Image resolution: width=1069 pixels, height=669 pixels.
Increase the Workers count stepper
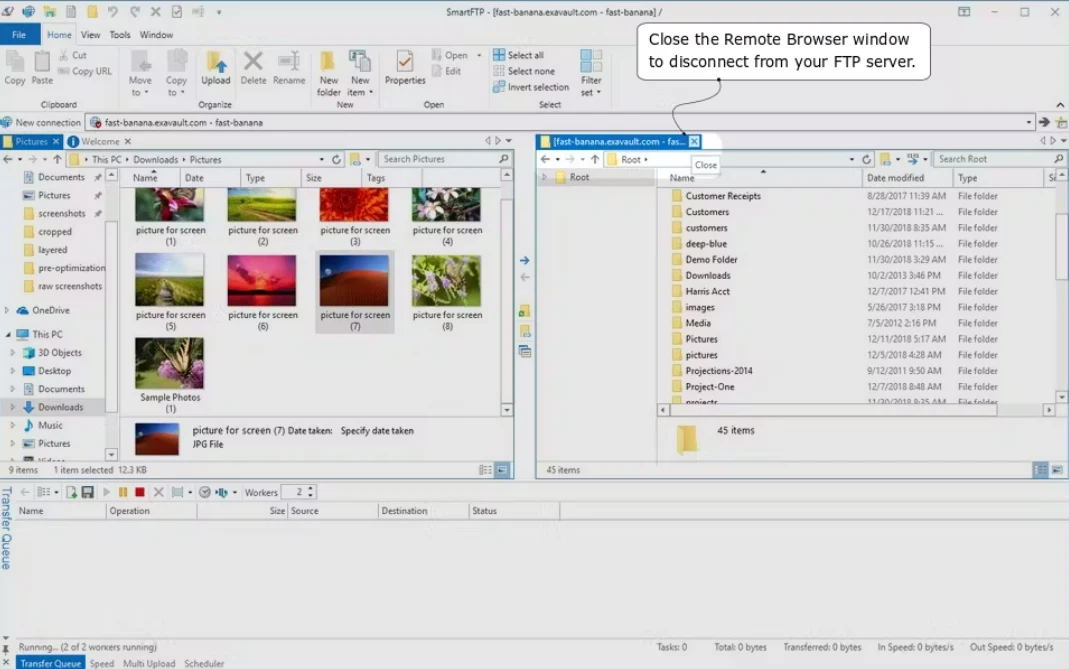pyautogui.click(x=311, y=489)
